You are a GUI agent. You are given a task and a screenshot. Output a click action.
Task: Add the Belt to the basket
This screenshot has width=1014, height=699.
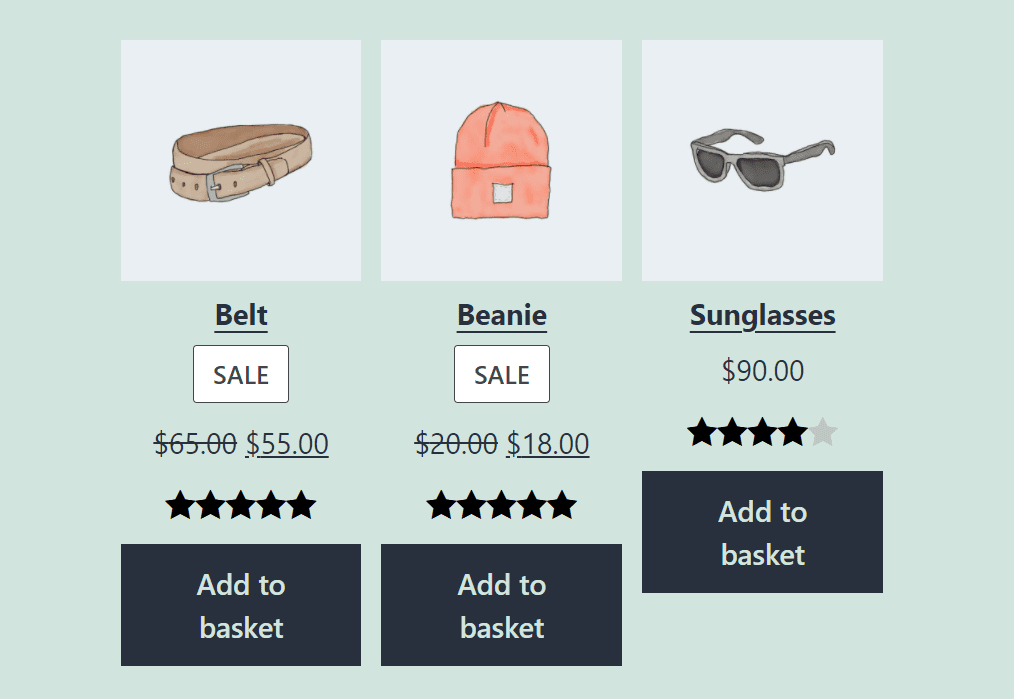point(240,605)
